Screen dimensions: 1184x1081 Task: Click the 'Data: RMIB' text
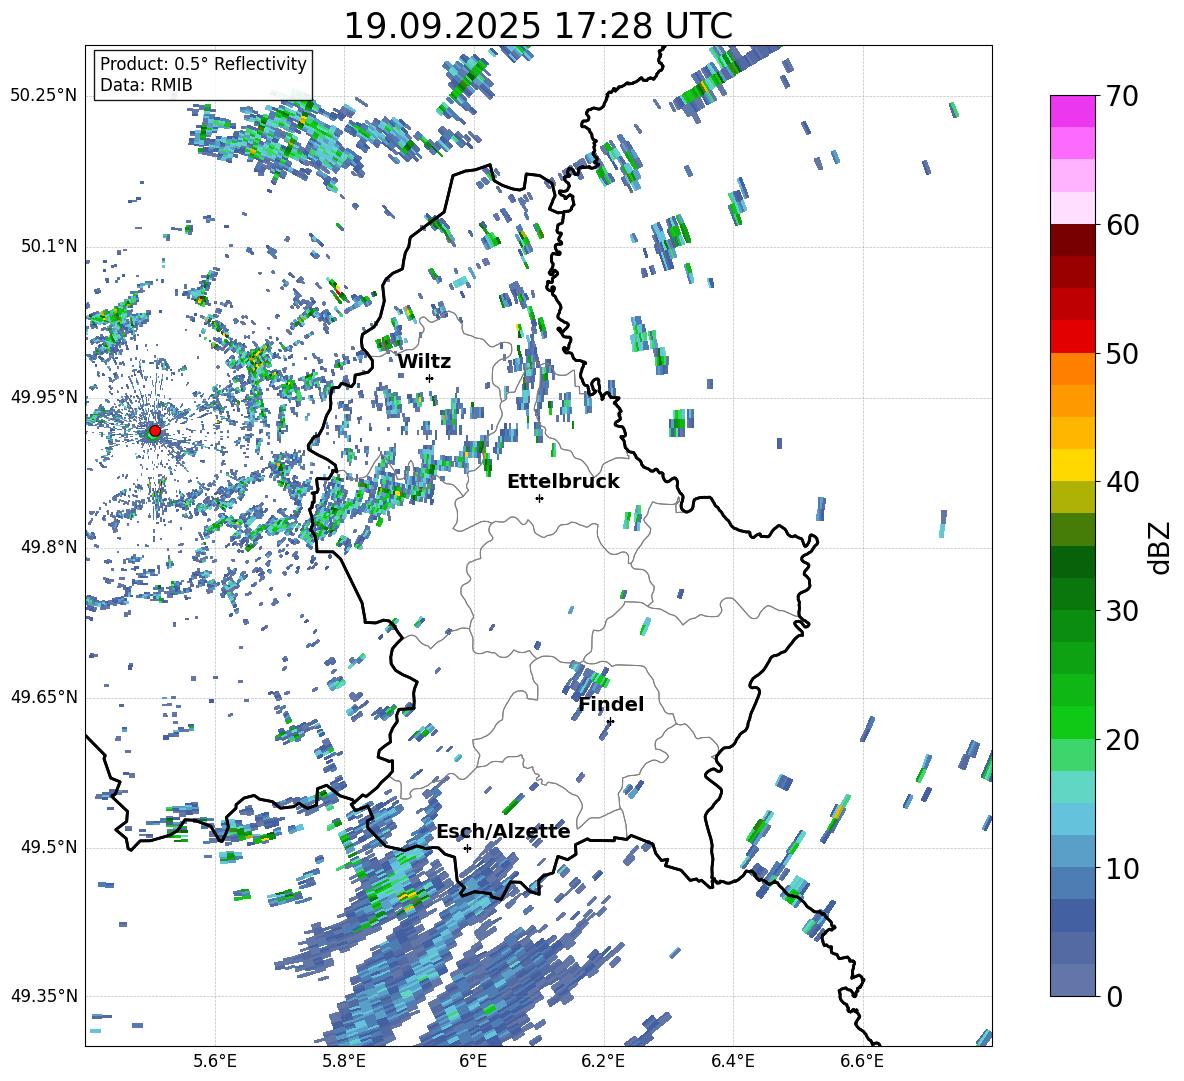(x=146, y=85)
